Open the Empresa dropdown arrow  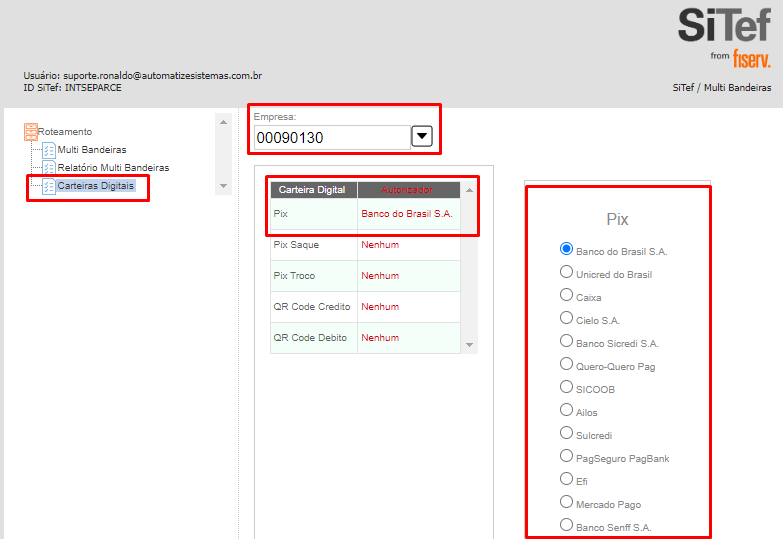point(422,136)
